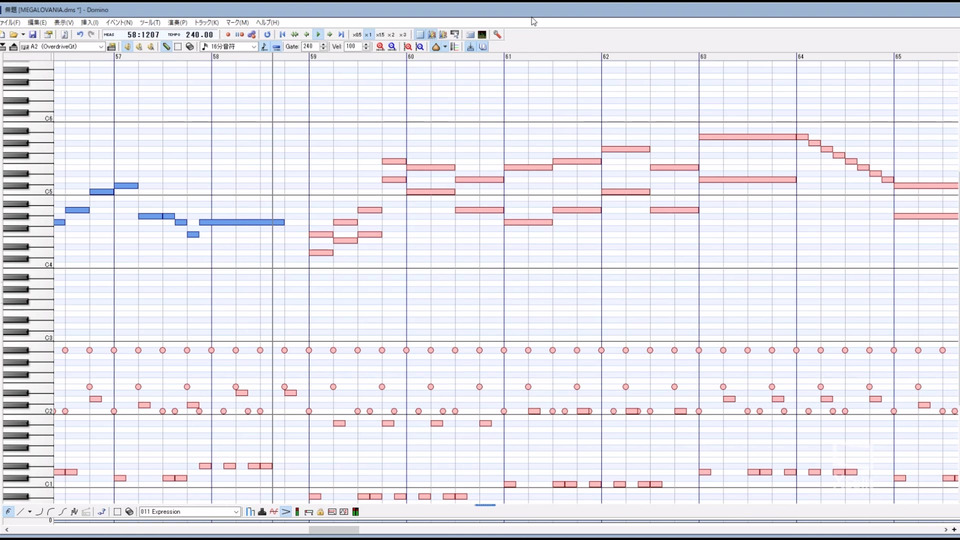Select the S-curve tool in bottom toolbar
This screenshot has height=540, width=960.
click(x=62, y=512)
